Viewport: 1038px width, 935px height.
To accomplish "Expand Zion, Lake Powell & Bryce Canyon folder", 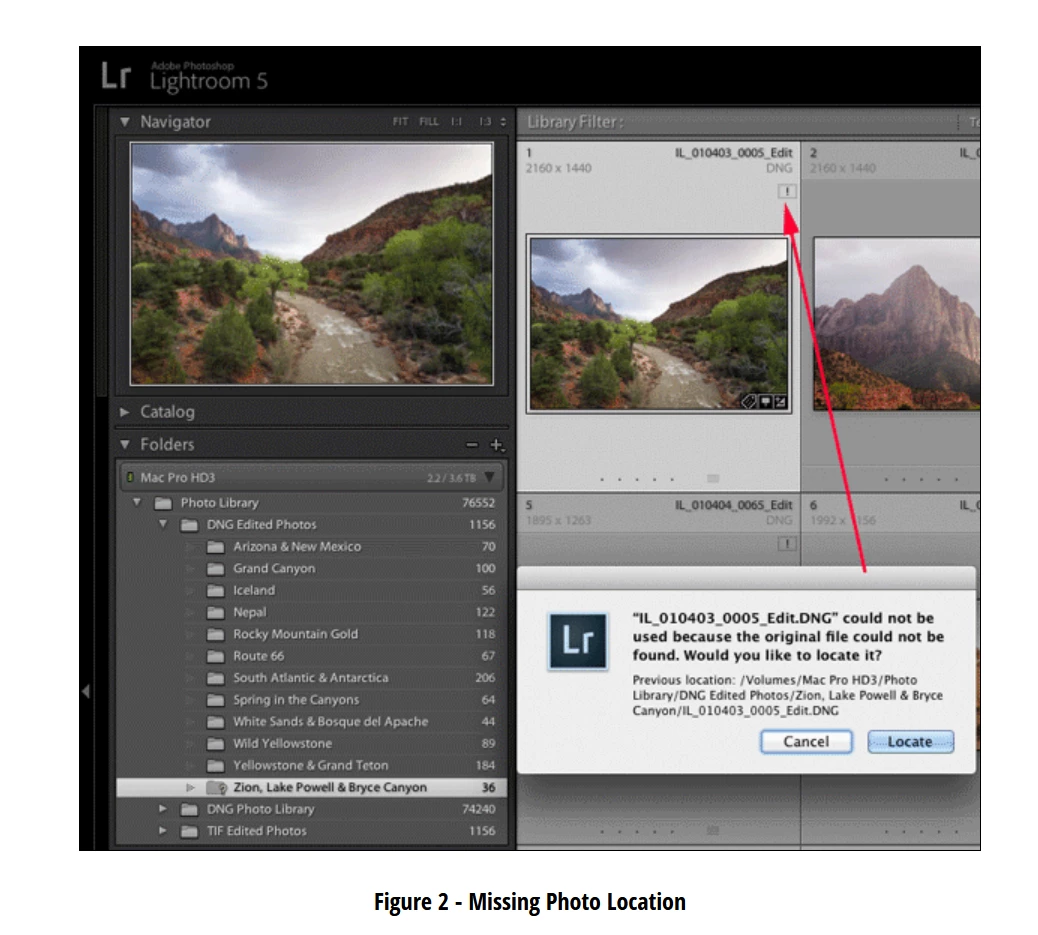I will click(x=190, y=787).
